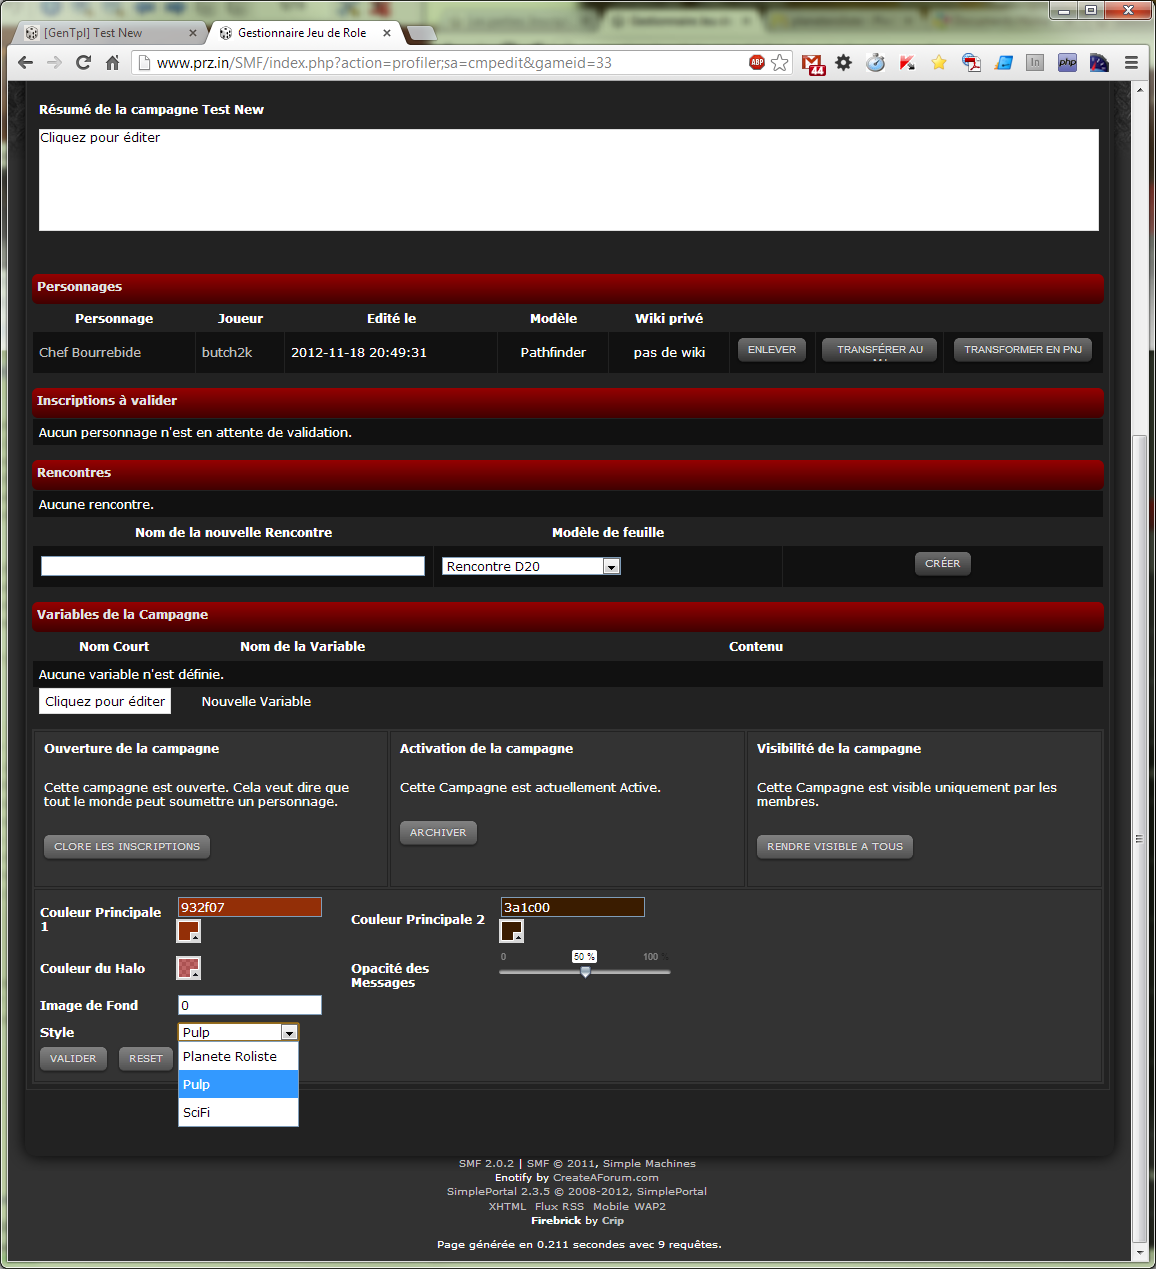Open the Chrome hamburger menu
This screenshot has width=1156, height=1269.
[x=1132, y=62]
